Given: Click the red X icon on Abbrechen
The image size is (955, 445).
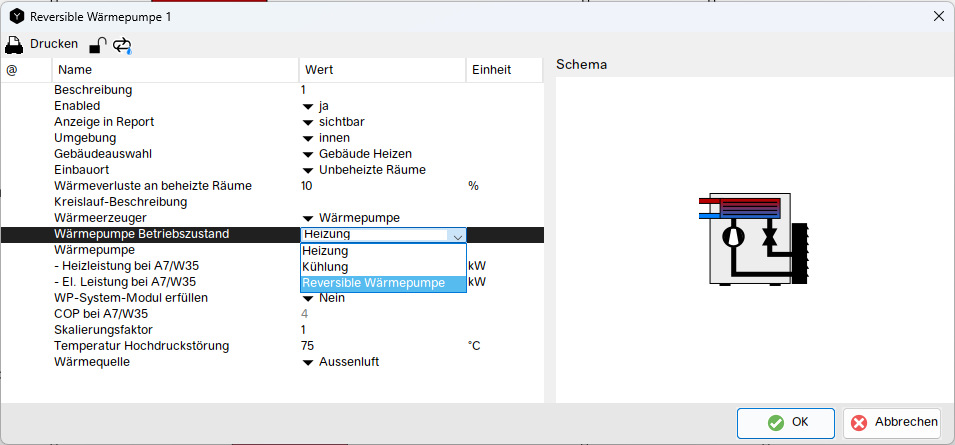Looking at the screenshot, I should tap(859, 422).
